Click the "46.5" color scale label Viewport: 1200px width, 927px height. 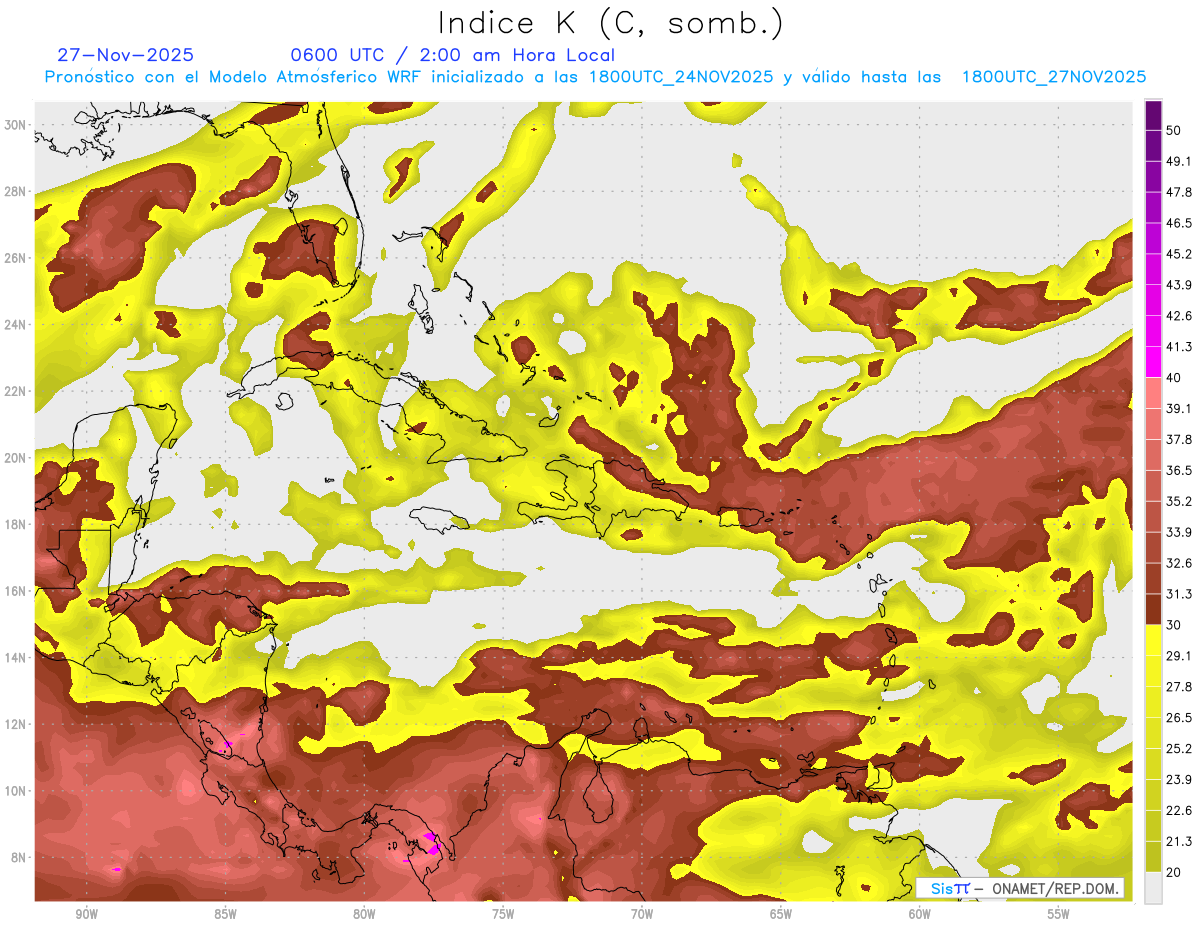click(x=1179, y=223)
